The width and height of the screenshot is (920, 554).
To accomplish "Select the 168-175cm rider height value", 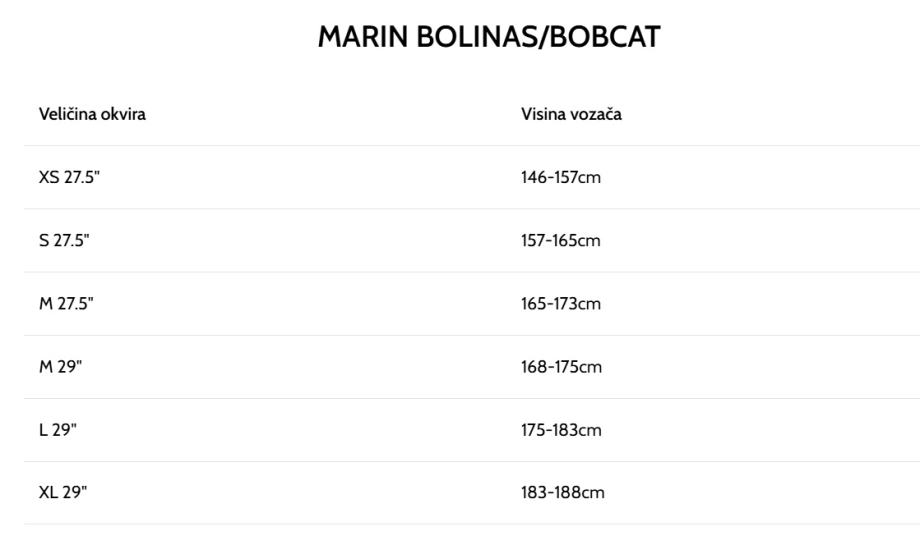I will pyautogui.click(x=562, y=366).
